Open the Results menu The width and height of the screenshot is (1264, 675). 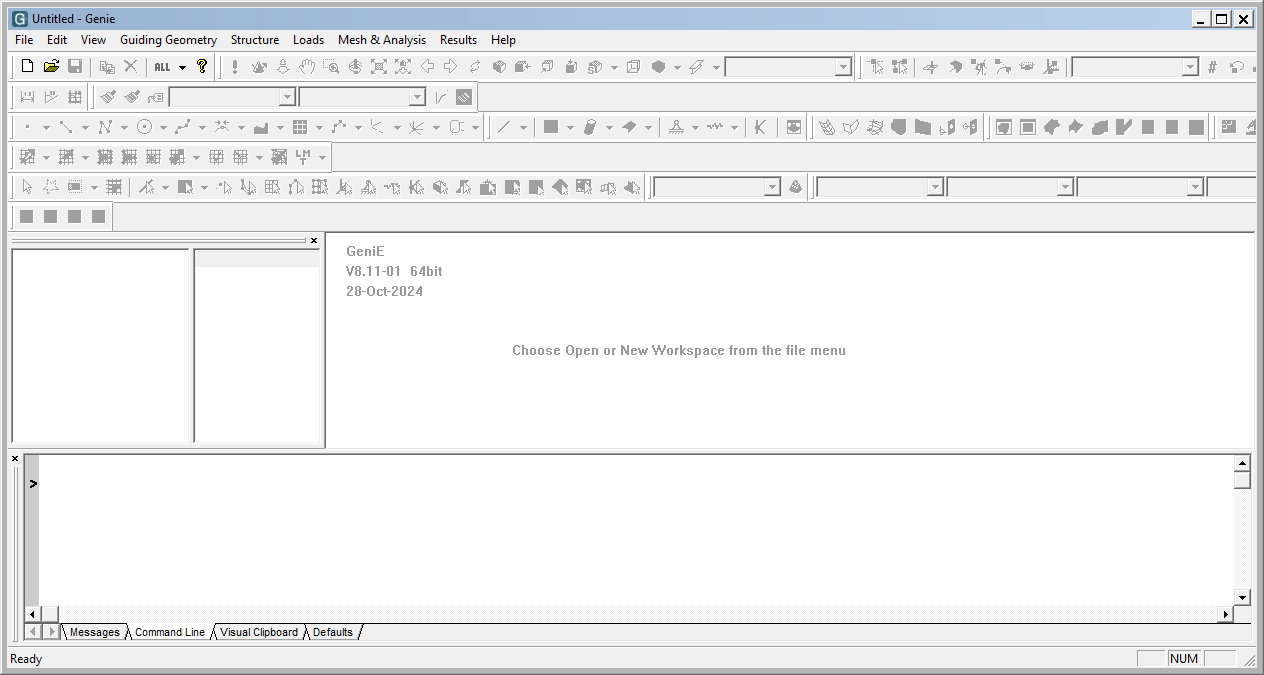coord(458,40)
